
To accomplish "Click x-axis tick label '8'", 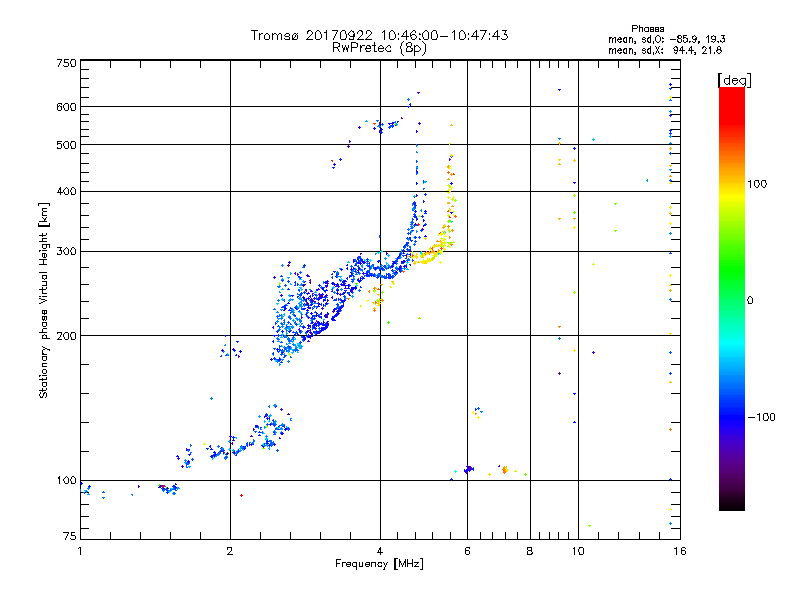I will click(x=530, y=551).
